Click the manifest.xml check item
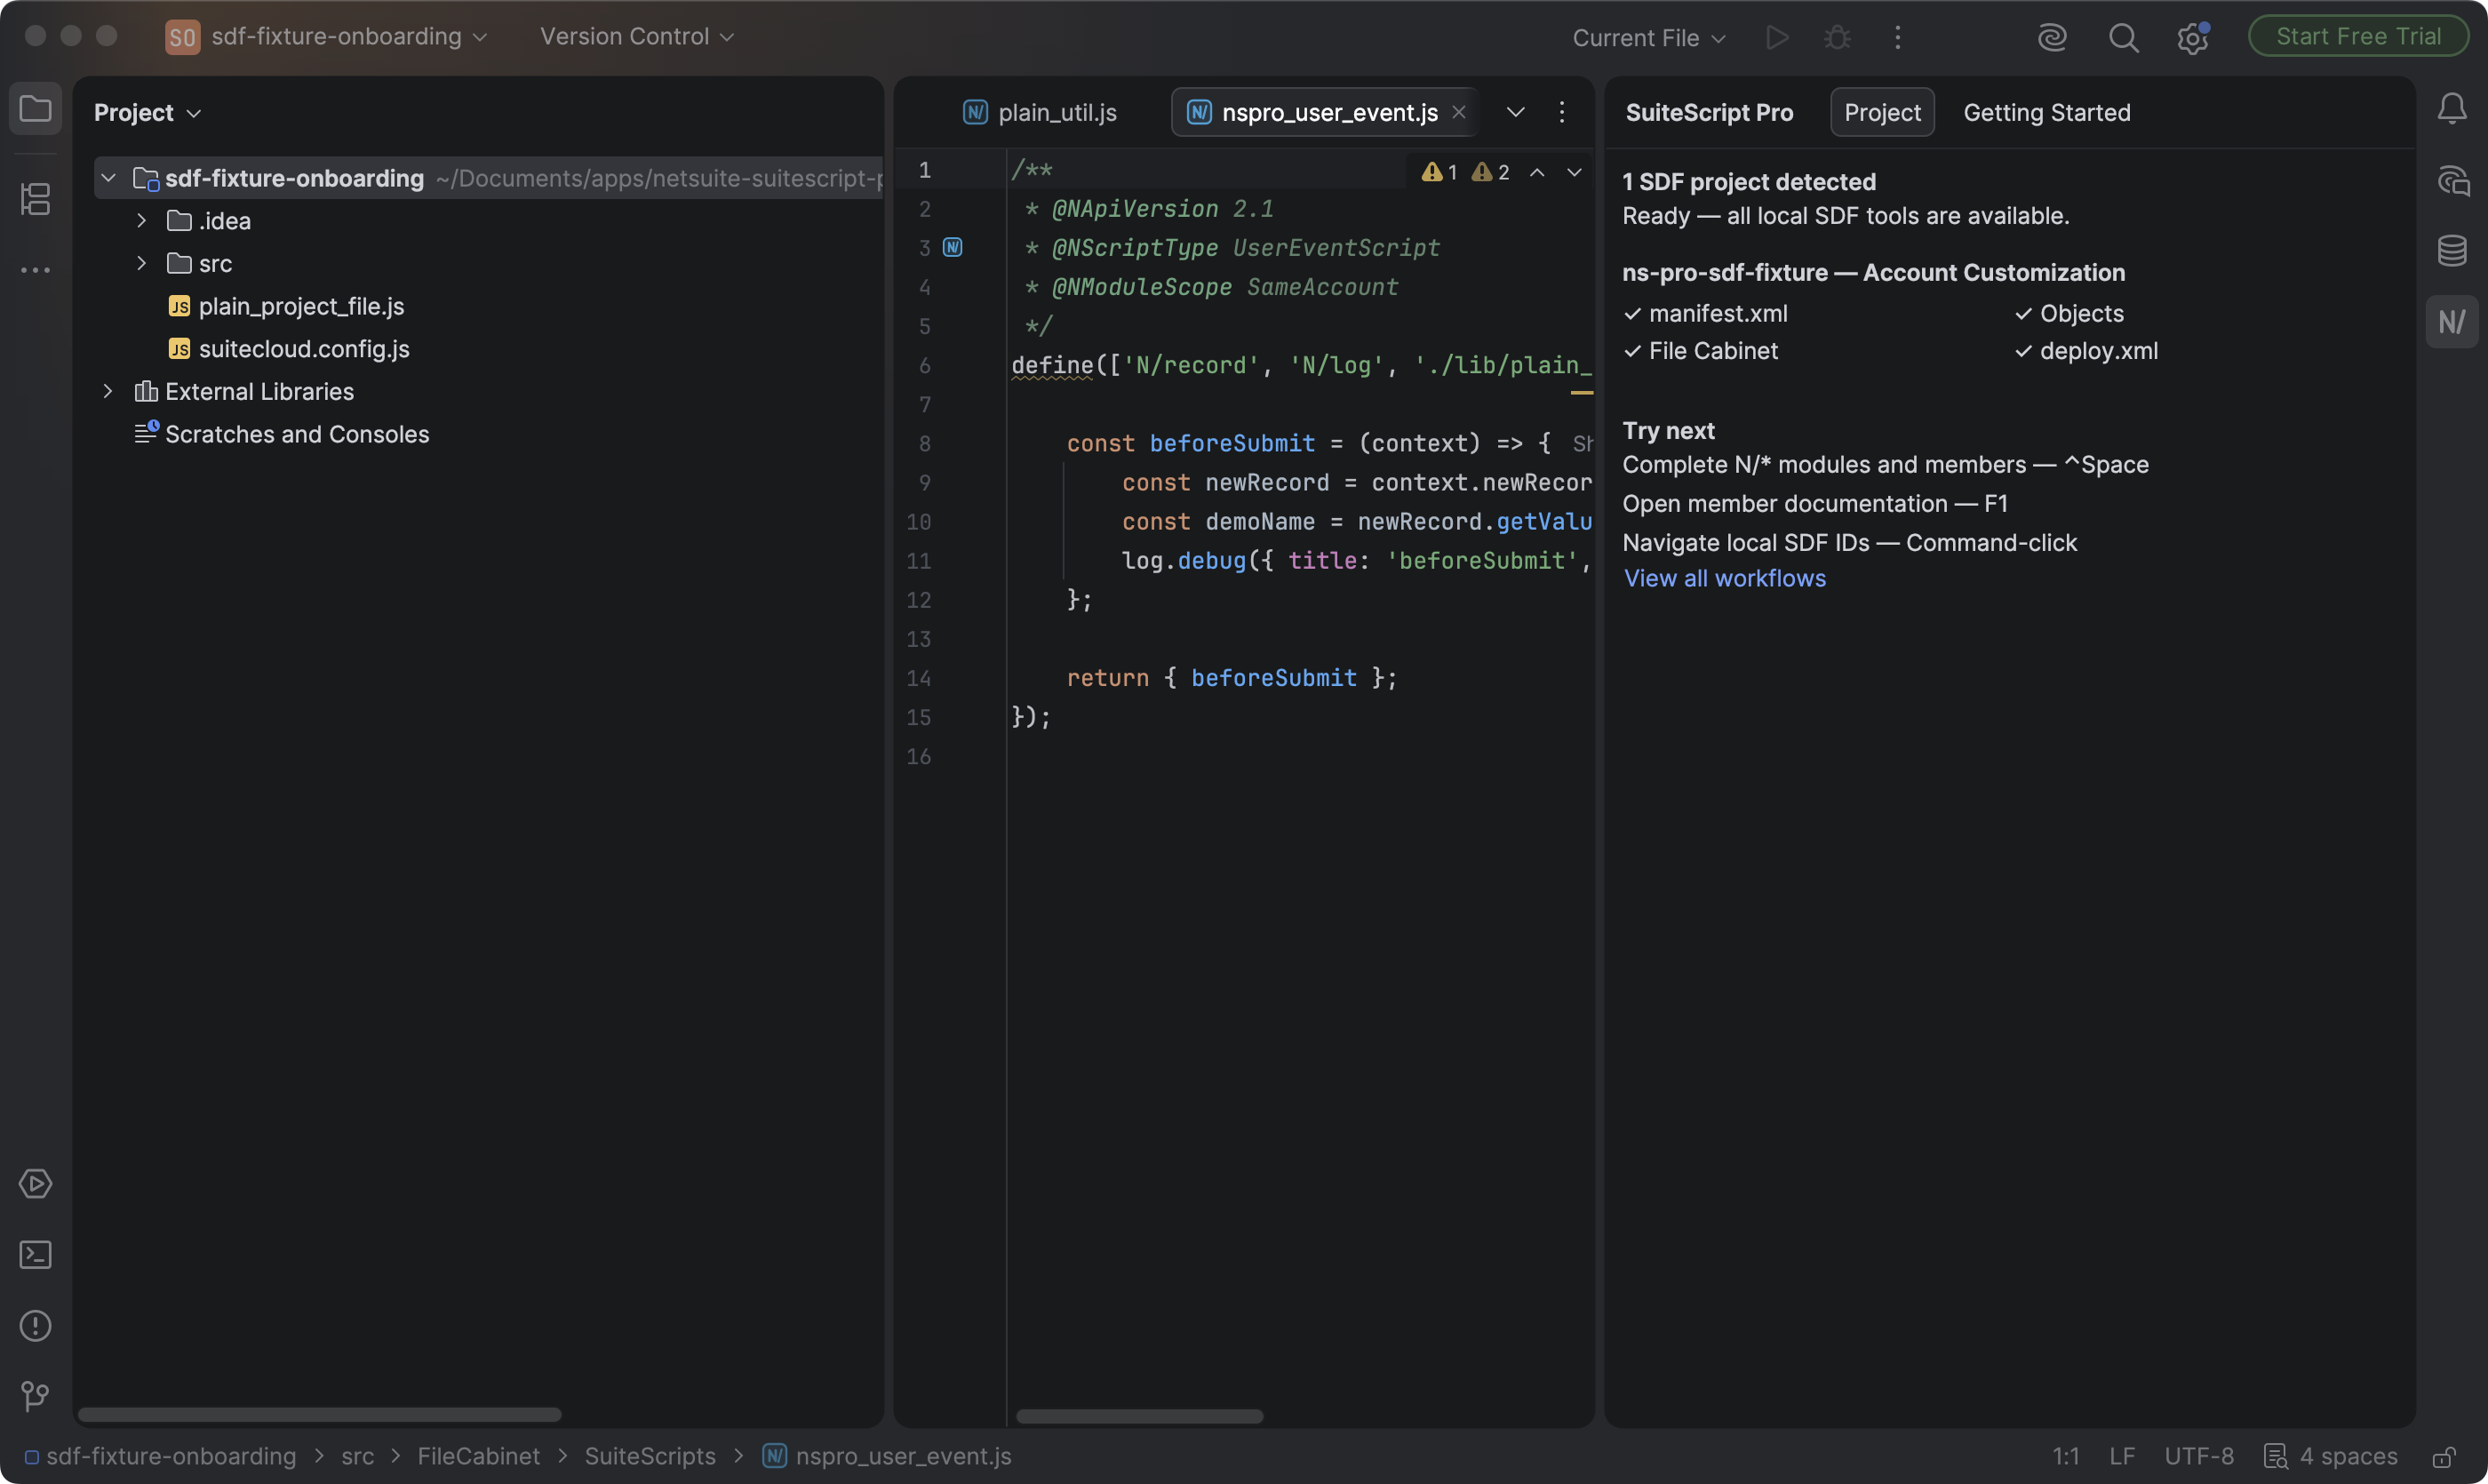The image size is (2488, 1484). pyautogui.click(x=1706, y=313)
